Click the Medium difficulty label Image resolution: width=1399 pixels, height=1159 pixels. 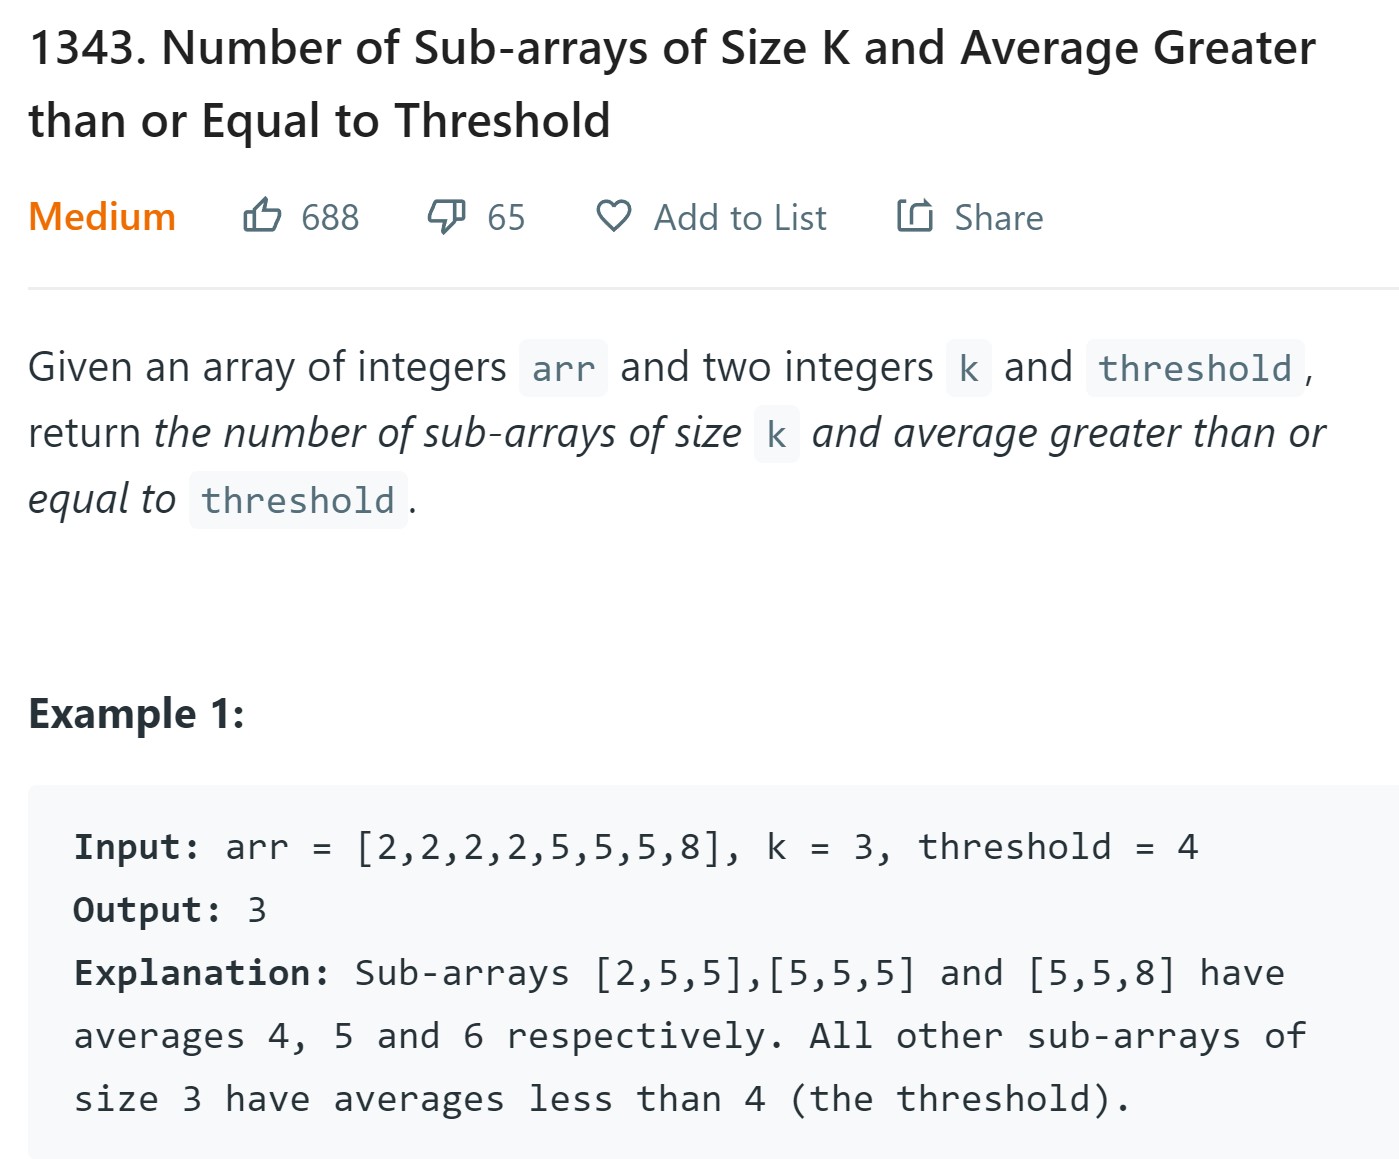(102, 217)
